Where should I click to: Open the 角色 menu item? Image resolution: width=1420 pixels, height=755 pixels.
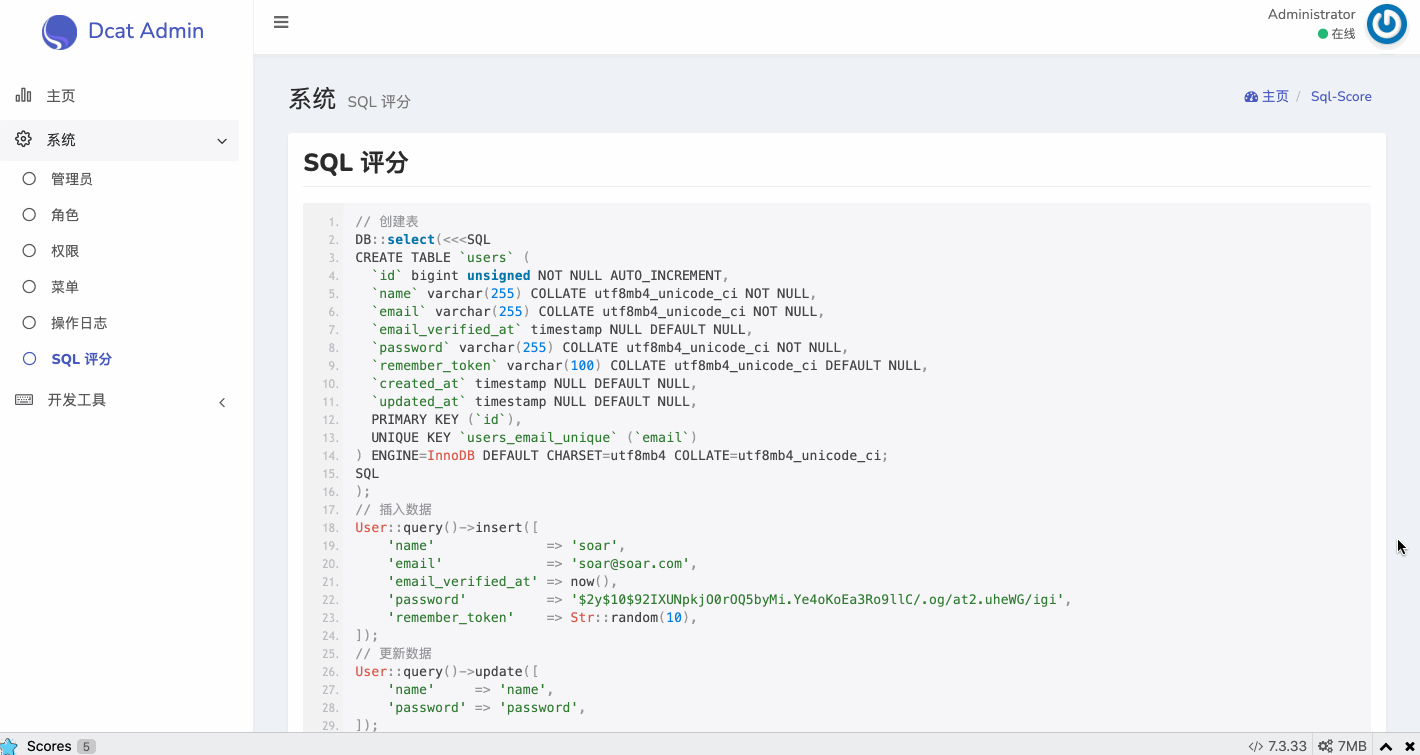tap(119, 215)
